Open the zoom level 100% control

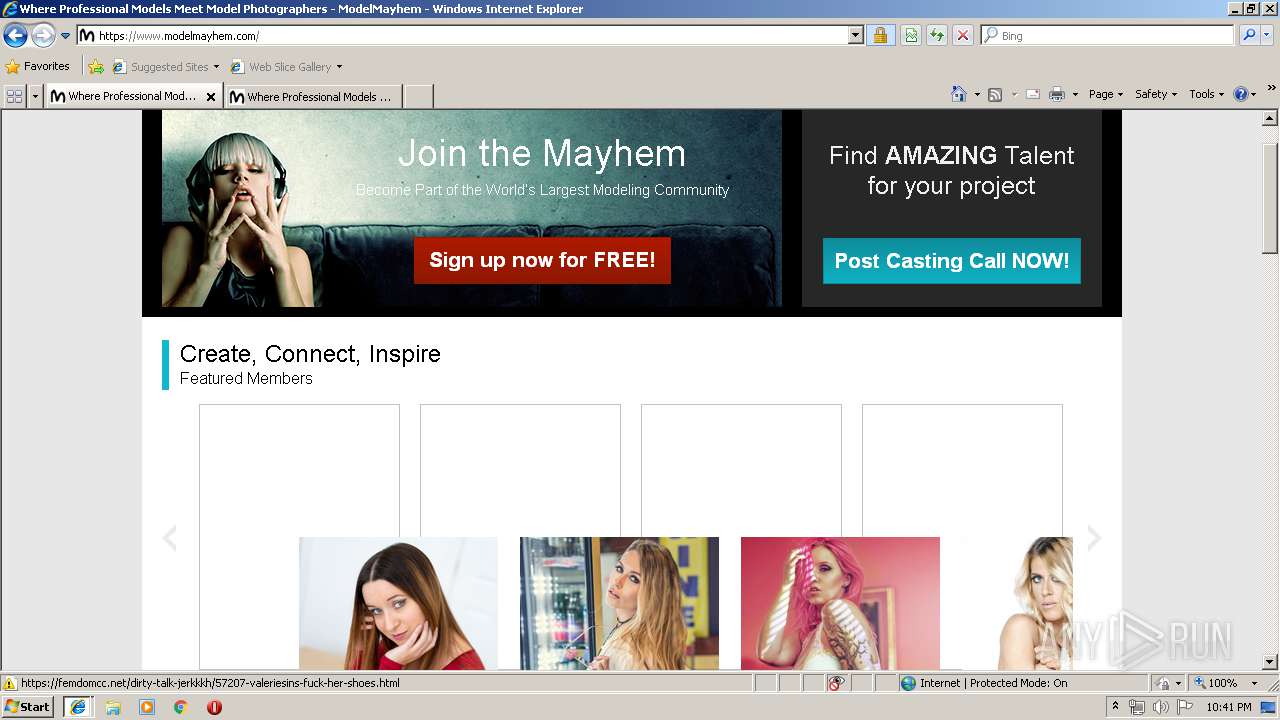1216,683
